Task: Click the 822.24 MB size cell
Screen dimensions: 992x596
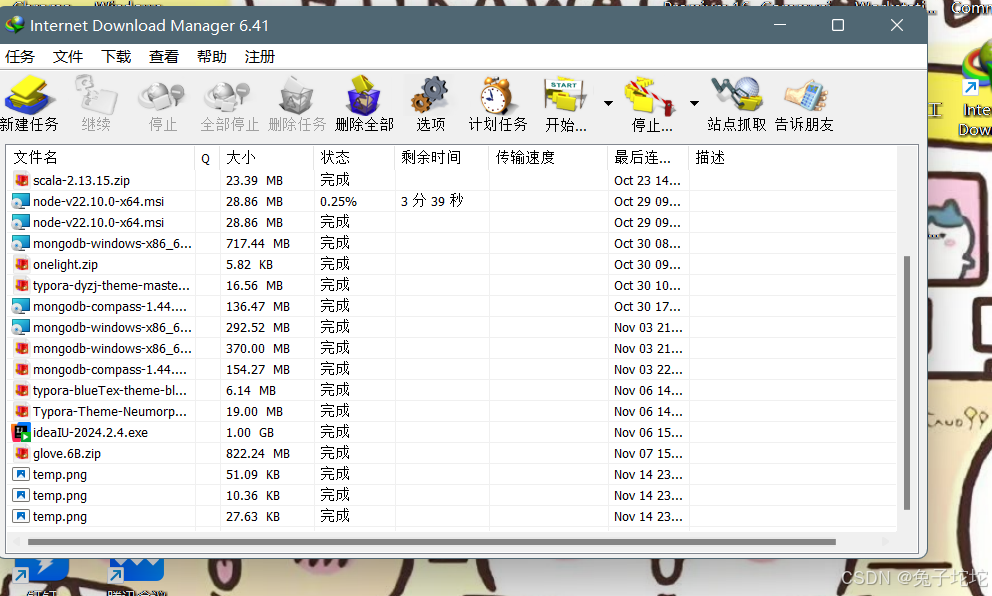Action: 258,454
